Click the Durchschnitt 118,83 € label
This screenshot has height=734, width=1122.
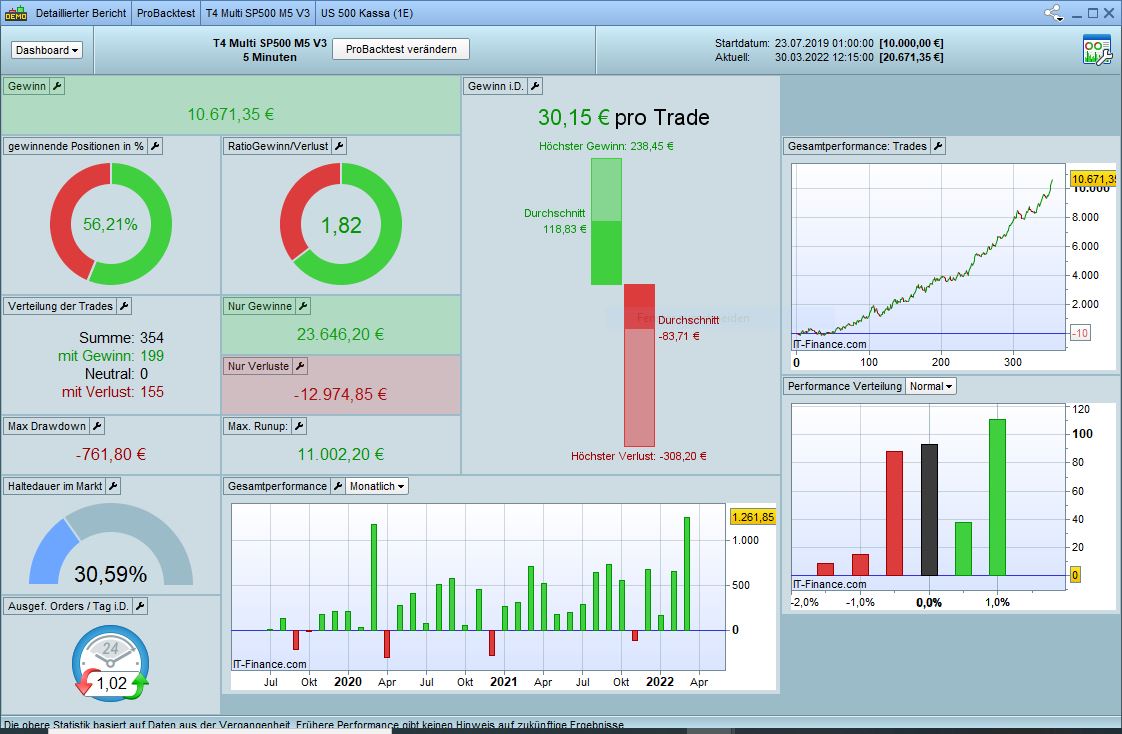click(555, 221)
